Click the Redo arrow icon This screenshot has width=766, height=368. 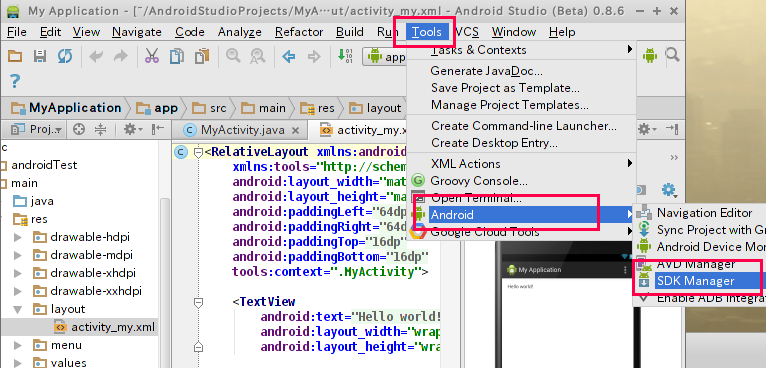click(x=120, y=57)
